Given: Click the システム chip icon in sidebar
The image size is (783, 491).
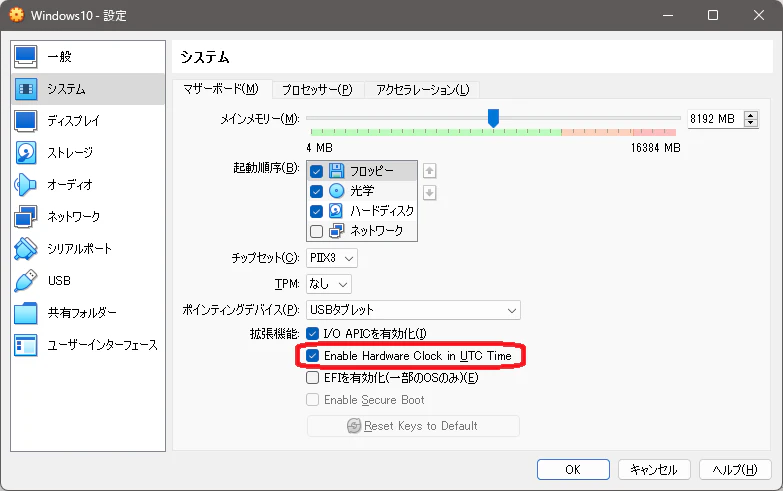Looking at the screenshot, I should tap(25, 89).
